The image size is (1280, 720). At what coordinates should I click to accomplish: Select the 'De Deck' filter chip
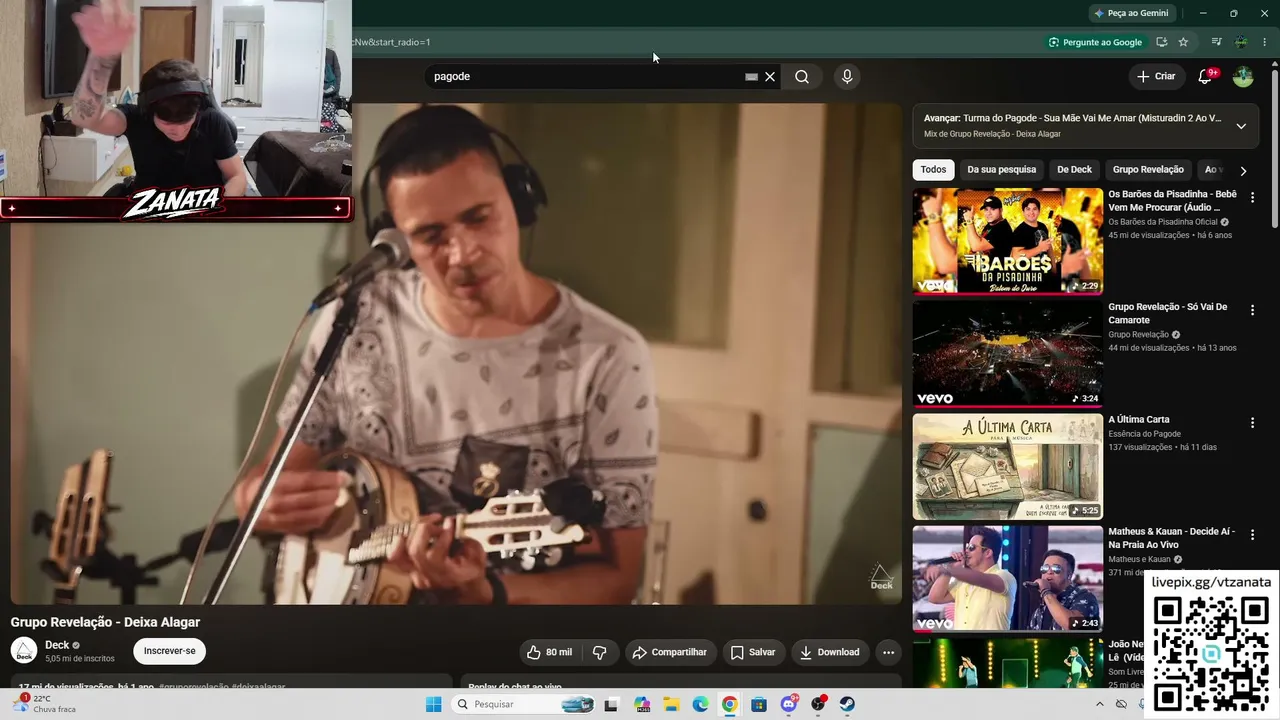1075,170
